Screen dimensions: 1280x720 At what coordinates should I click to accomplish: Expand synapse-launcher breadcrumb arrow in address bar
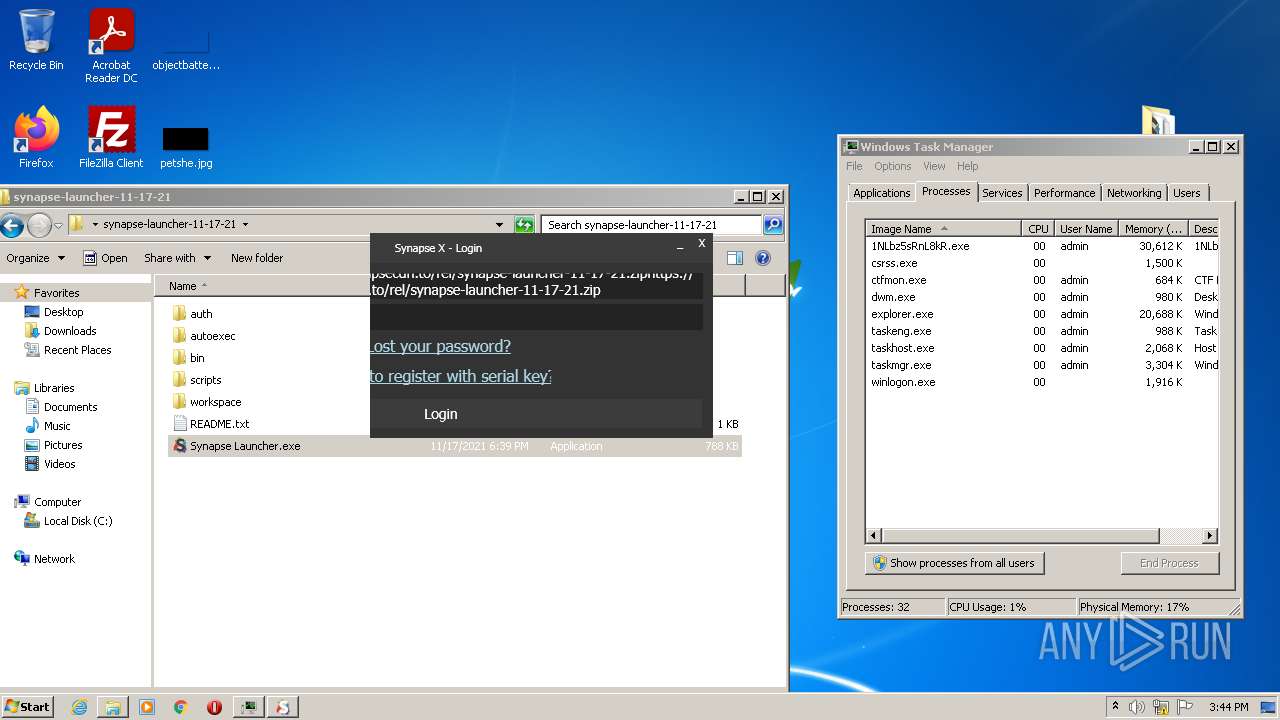coord(245,225)
